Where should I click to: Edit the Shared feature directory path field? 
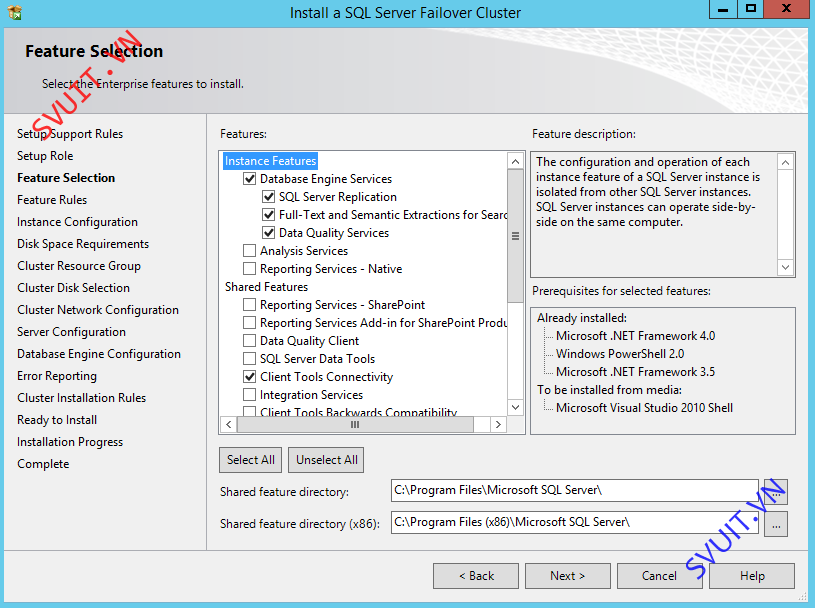575,491
